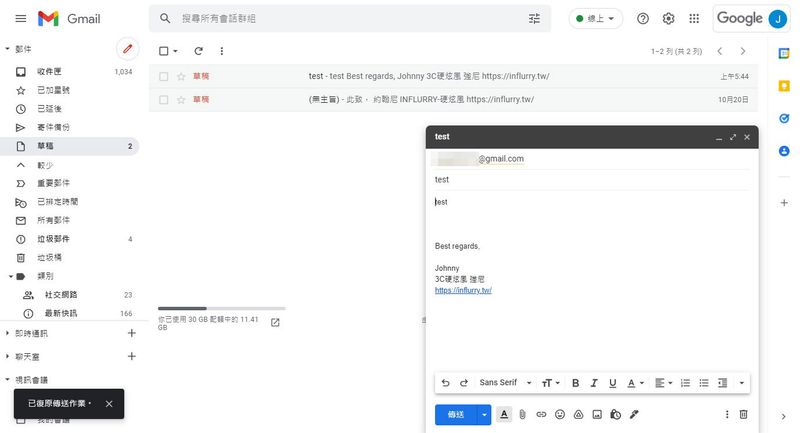Open the Google apps grid
Image resolution: width=800 pixels, height=433 pixels.
(x=694, y=19)
